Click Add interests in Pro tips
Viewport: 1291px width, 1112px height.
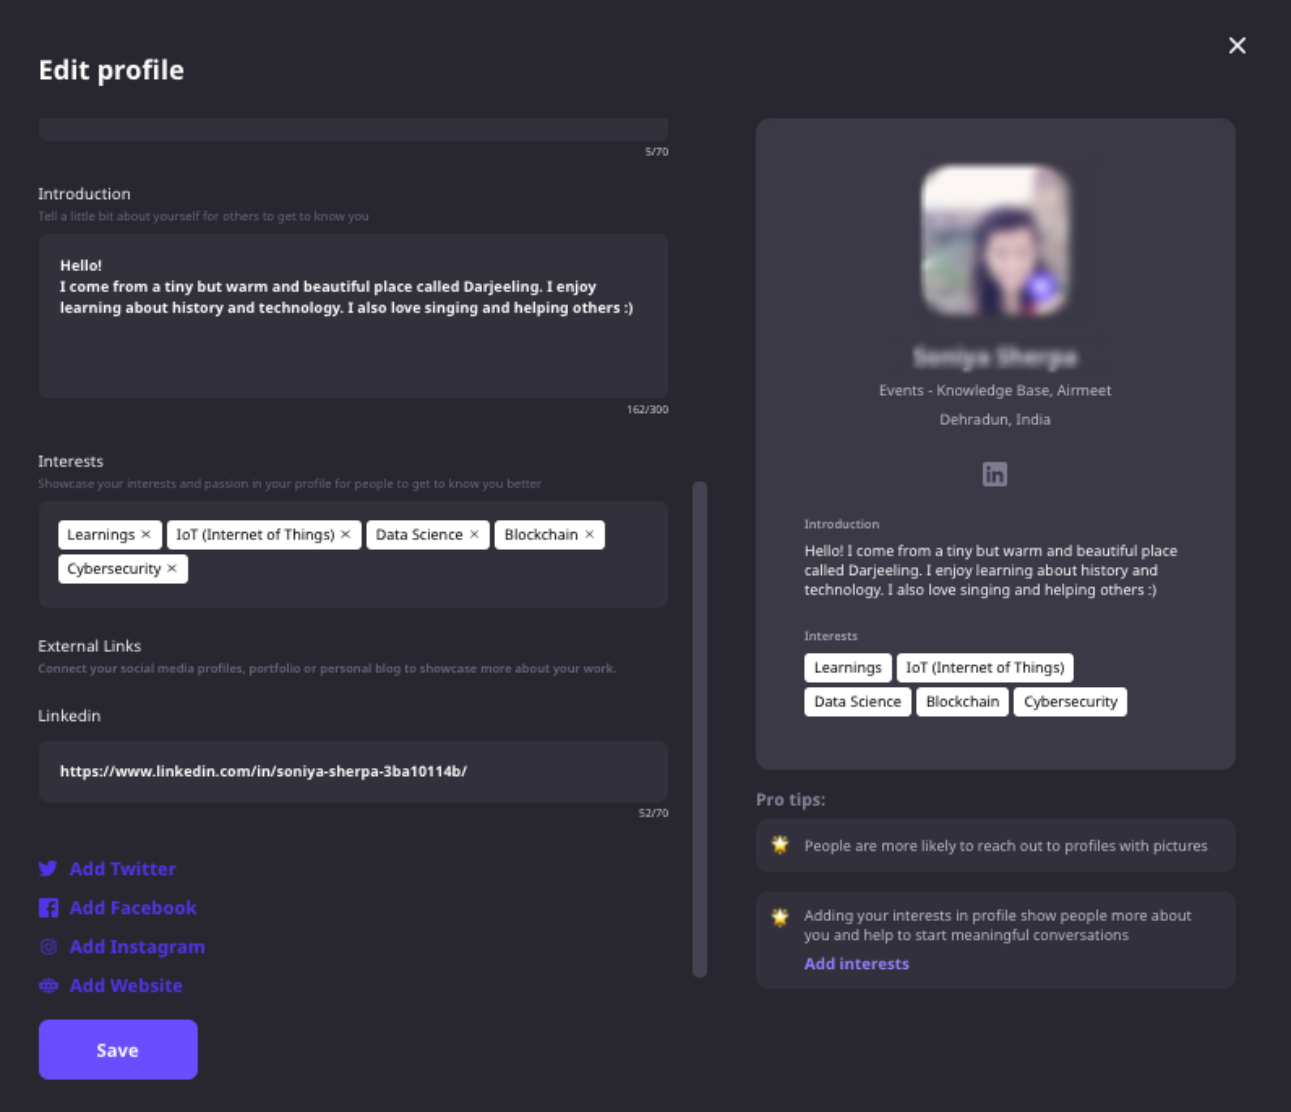856,964
